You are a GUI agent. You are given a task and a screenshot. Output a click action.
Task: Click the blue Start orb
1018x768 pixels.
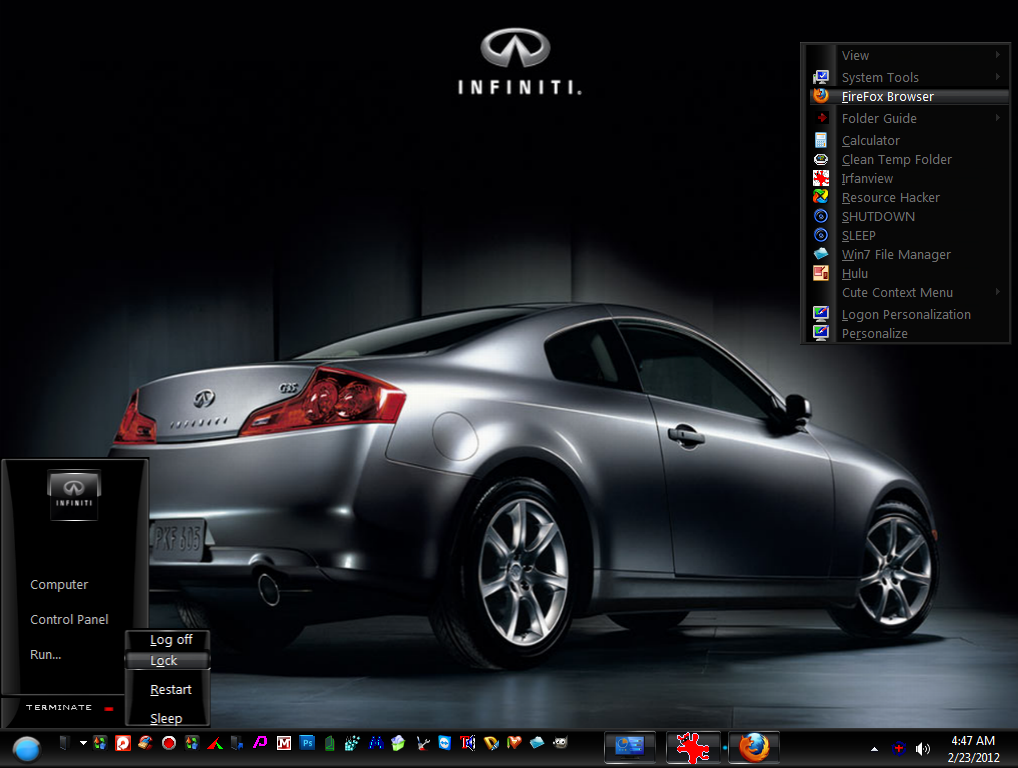pyautogui.click(x=27, y=747)
